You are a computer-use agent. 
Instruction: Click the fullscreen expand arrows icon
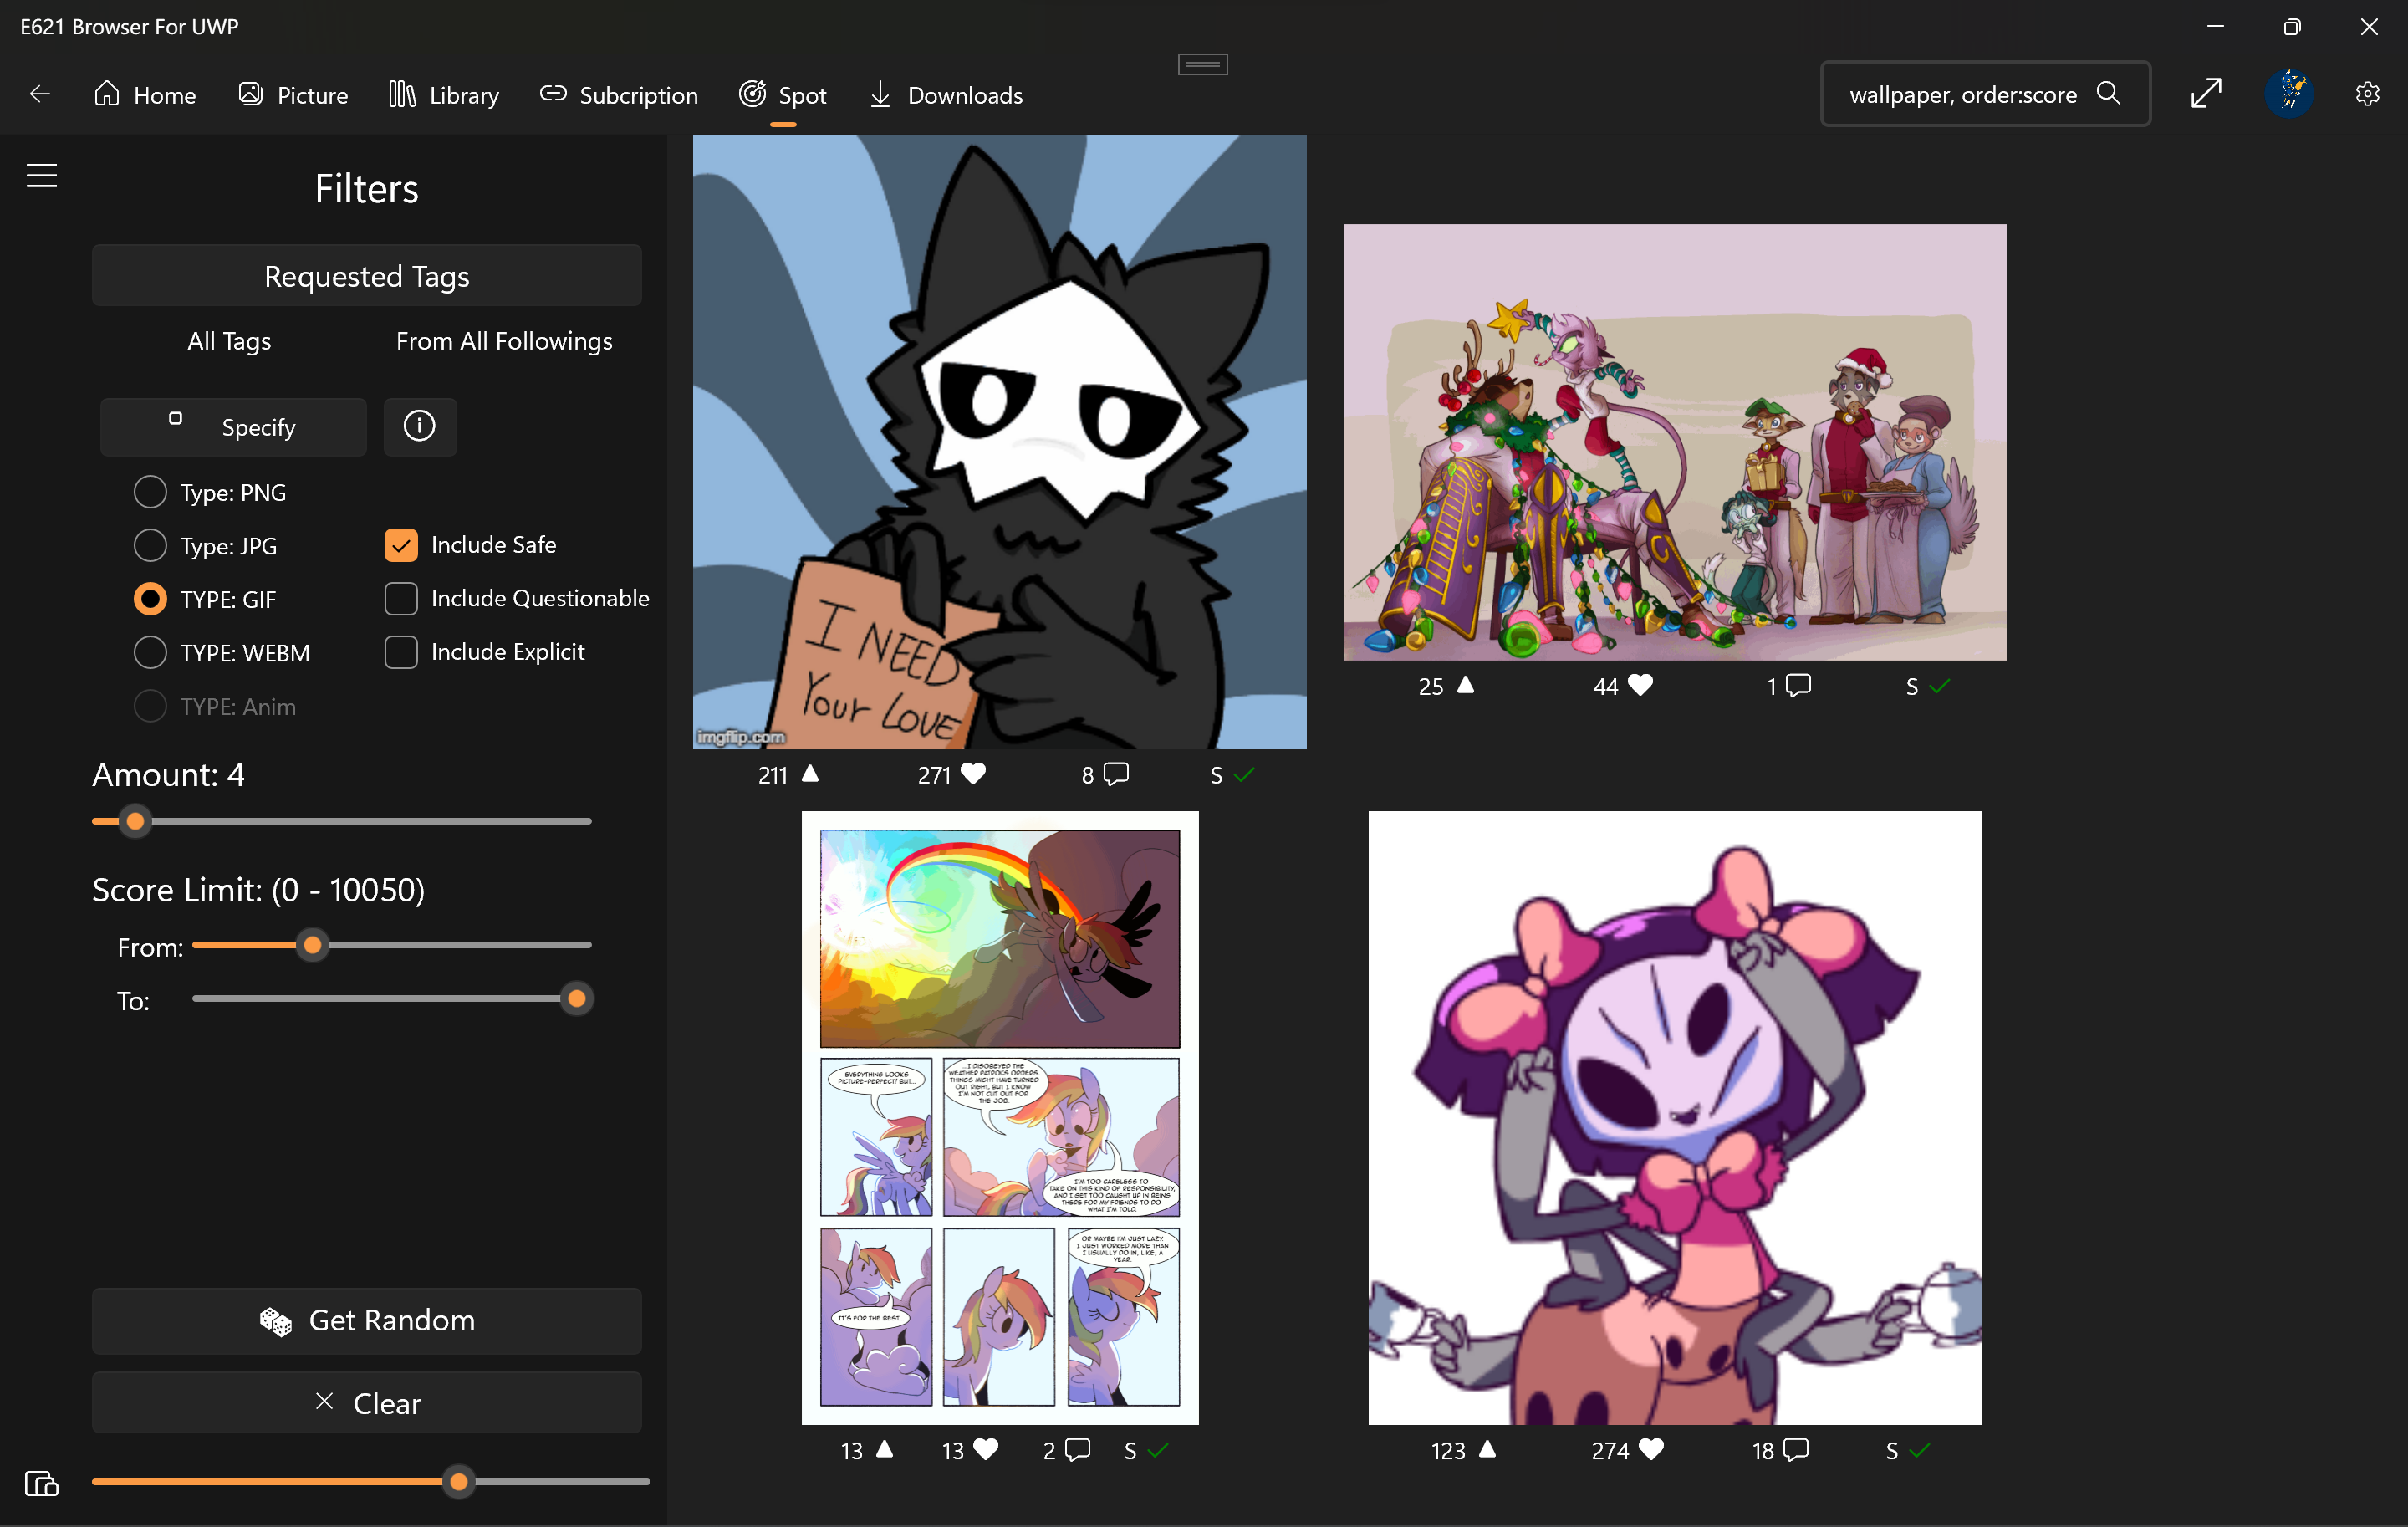coord(2205,94)
